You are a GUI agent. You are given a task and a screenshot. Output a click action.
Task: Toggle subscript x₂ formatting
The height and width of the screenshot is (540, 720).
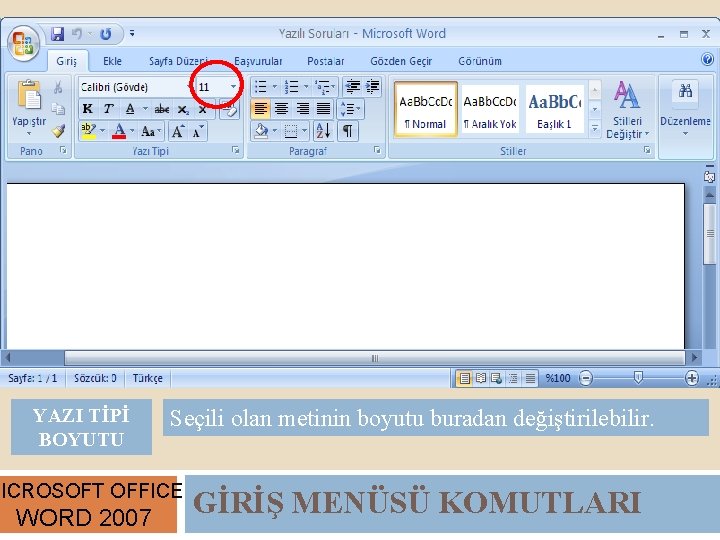point(183,109)
